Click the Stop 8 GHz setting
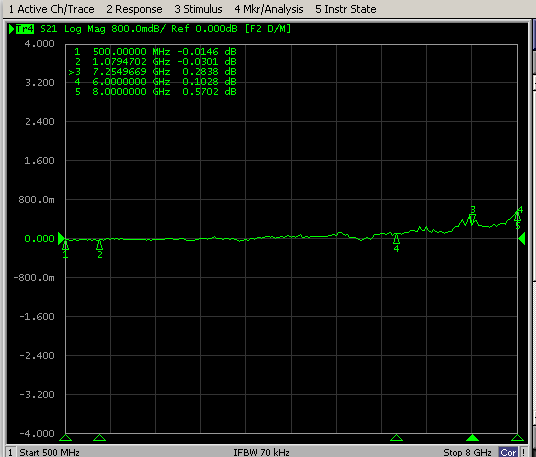536x457 pixels. point(467,452)
